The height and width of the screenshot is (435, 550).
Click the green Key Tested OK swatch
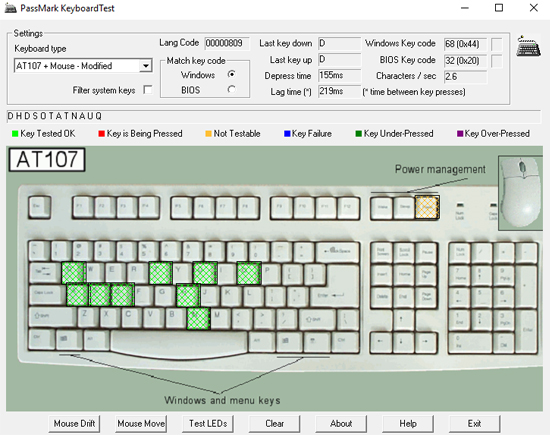15,134
